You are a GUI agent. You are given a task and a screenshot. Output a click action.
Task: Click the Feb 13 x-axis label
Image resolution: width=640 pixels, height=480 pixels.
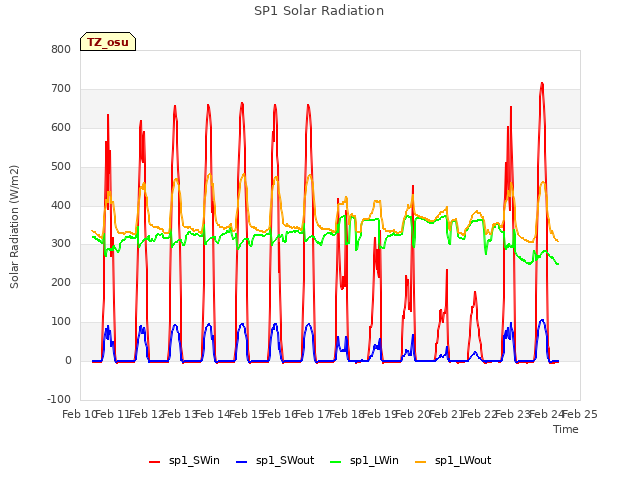pyautogui.click(x=180, y=414)
